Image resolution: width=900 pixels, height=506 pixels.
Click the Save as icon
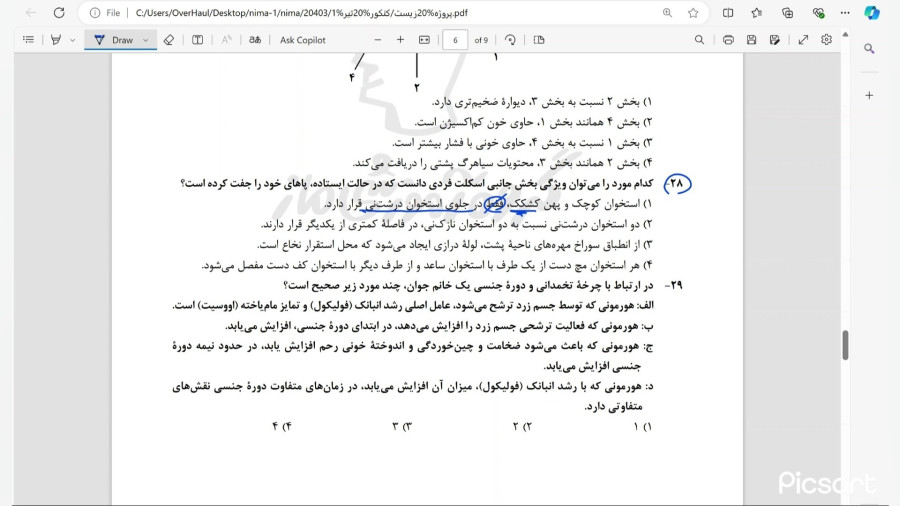775,40
